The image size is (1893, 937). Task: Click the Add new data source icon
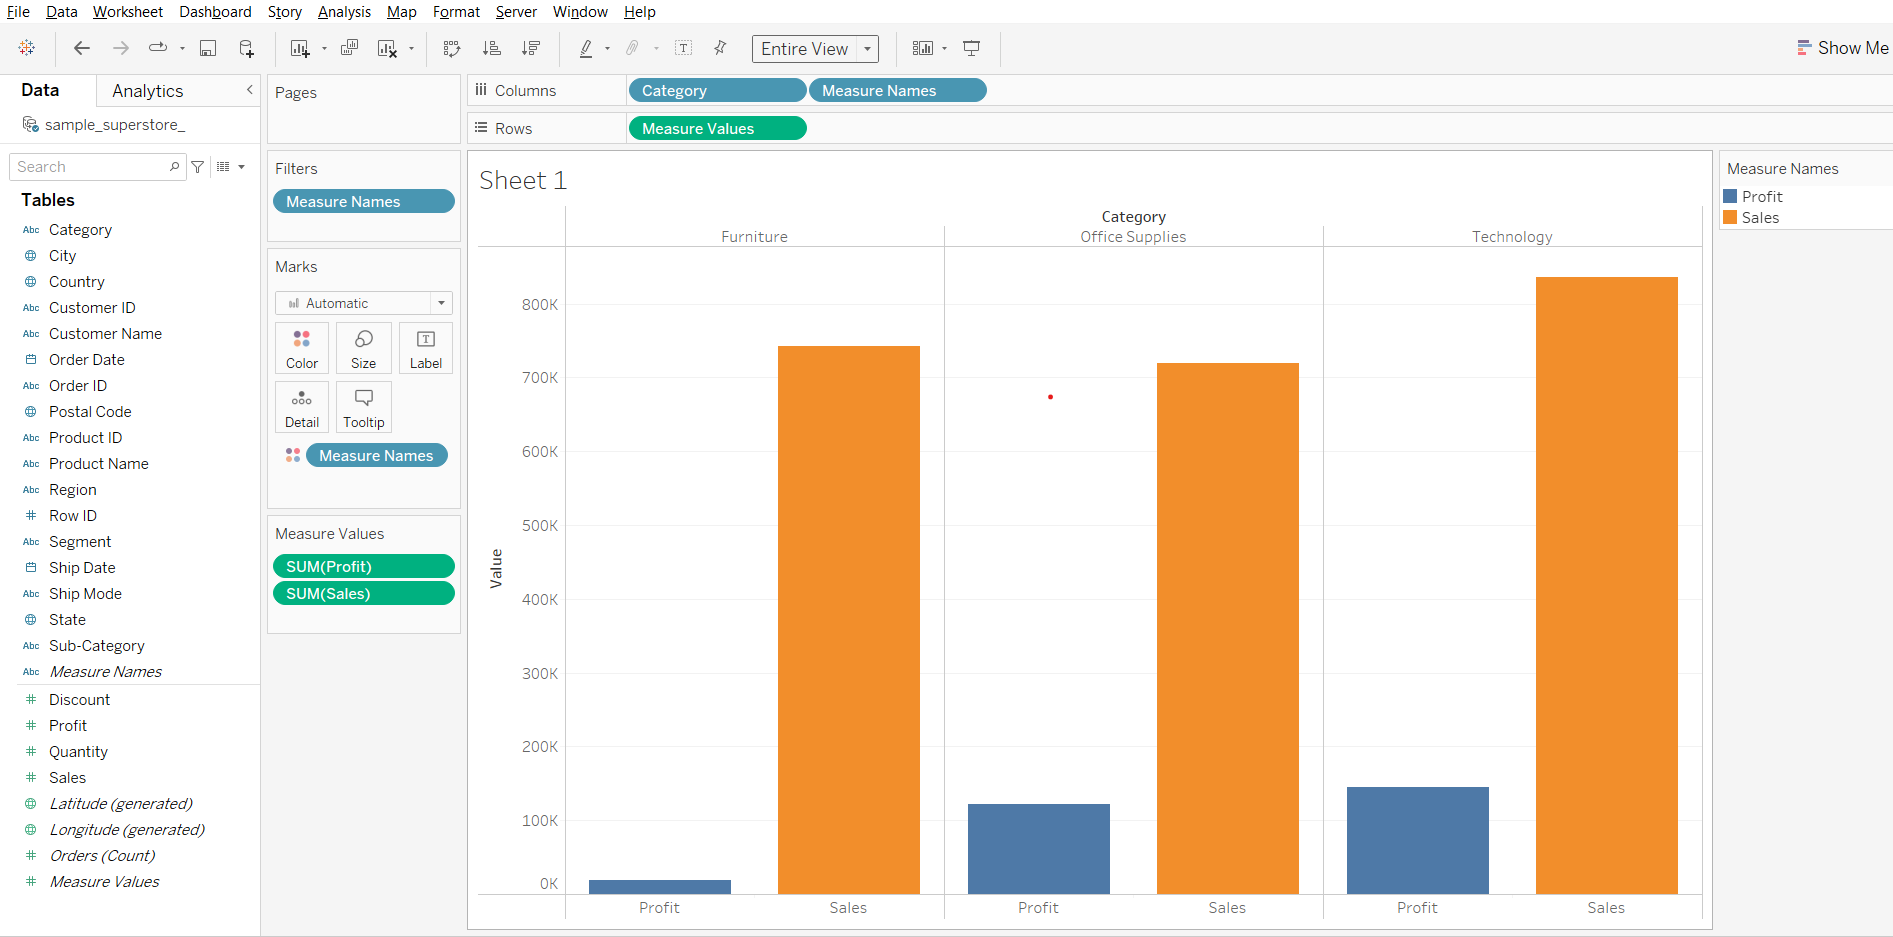coord(246,49)
